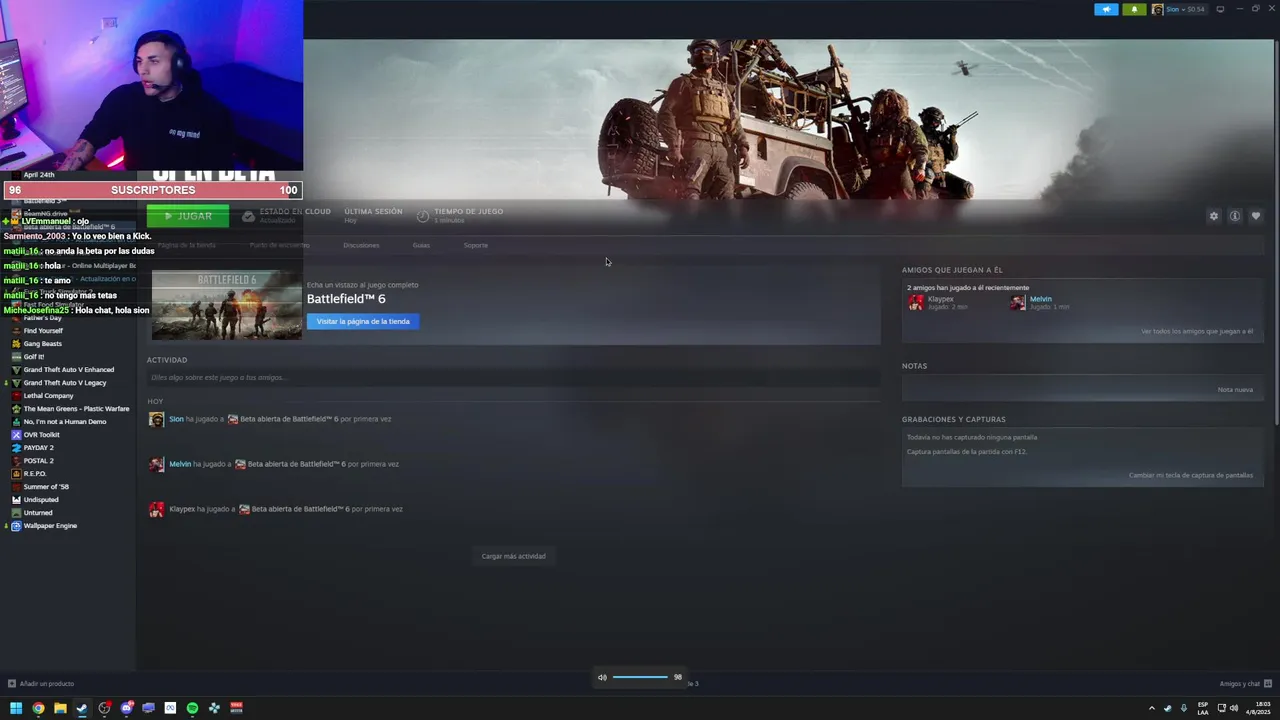The width and height of the screenshot is (1280, 720).
Task: Open the Guías tab
Action: point(421,245)
